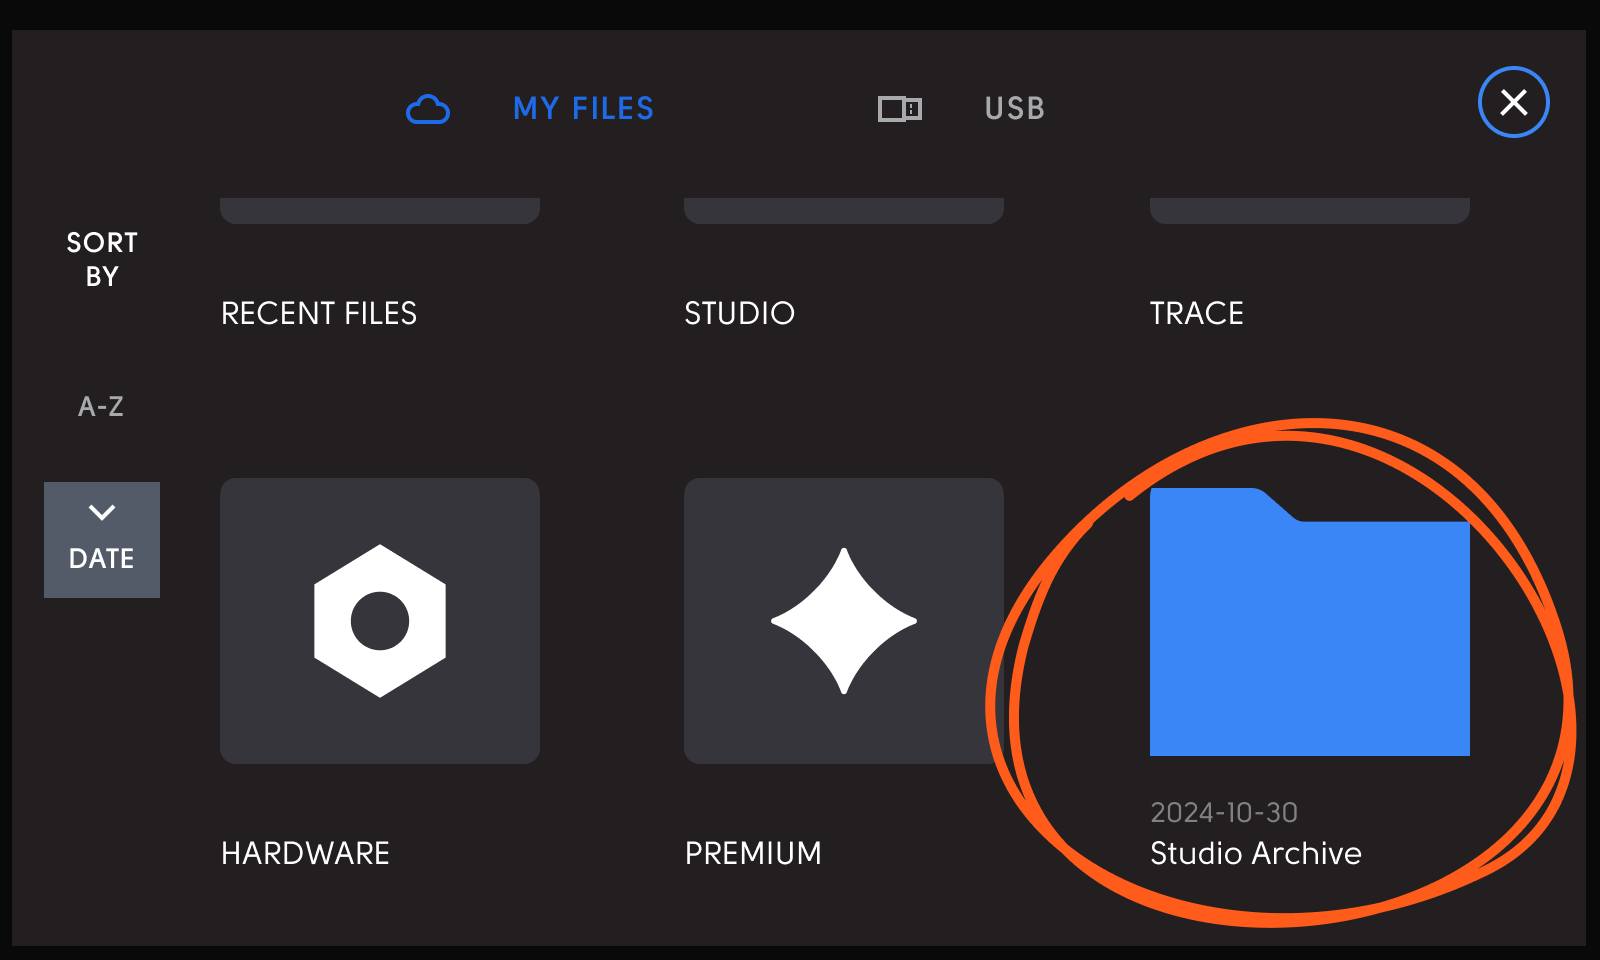Click the TRACE label
Image resolution: width=1600 pixels, height=960 pixels.
1197,313
